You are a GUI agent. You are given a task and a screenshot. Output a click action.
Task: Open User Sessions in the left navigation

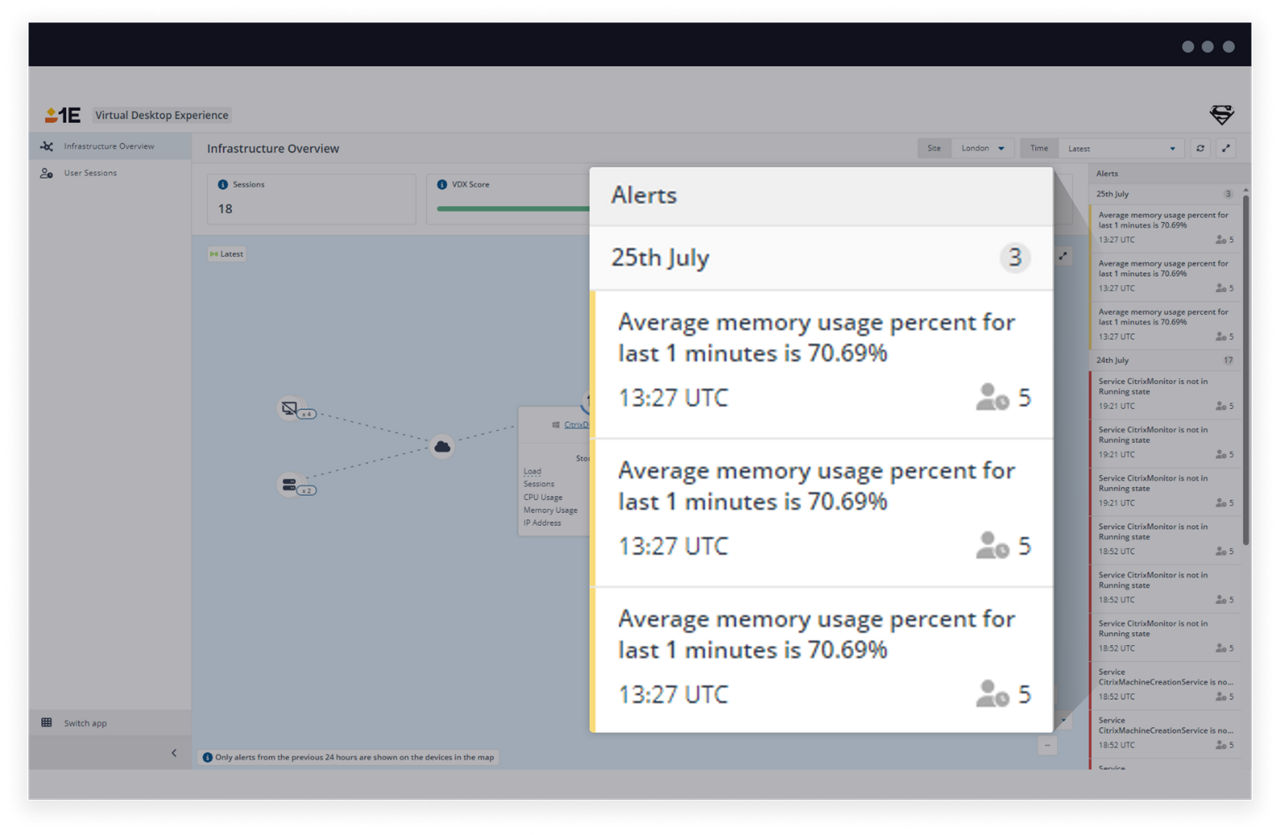tap(110, 173)
